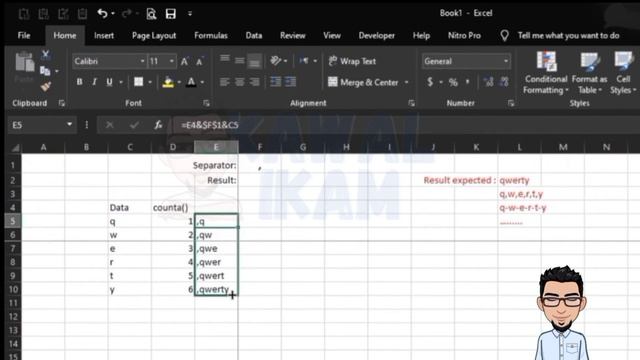Open the General number format dropdown
The width and height of the screenshot is (640, 360).
506,61
